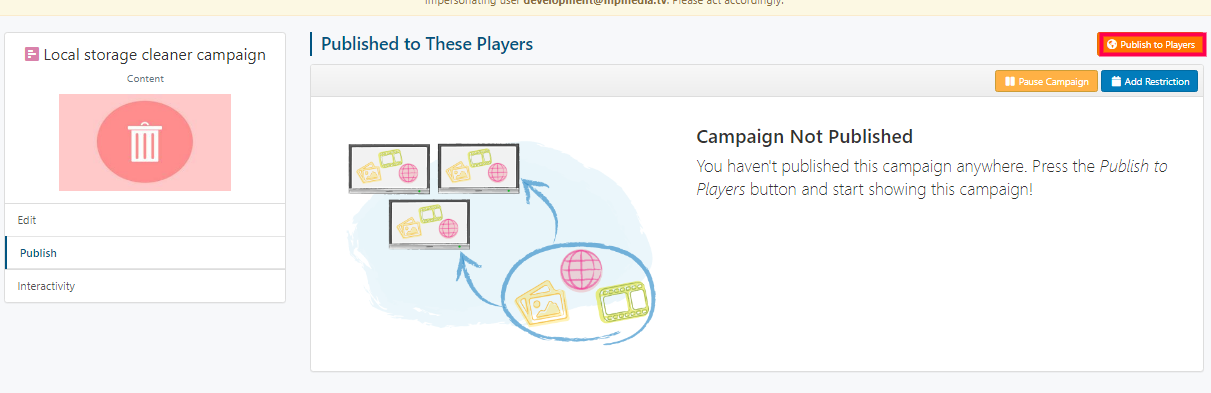The height and width of the screenshot is (393, 1211).
Task: Click the Content label under campaign title
Action: tap(145, 78)
